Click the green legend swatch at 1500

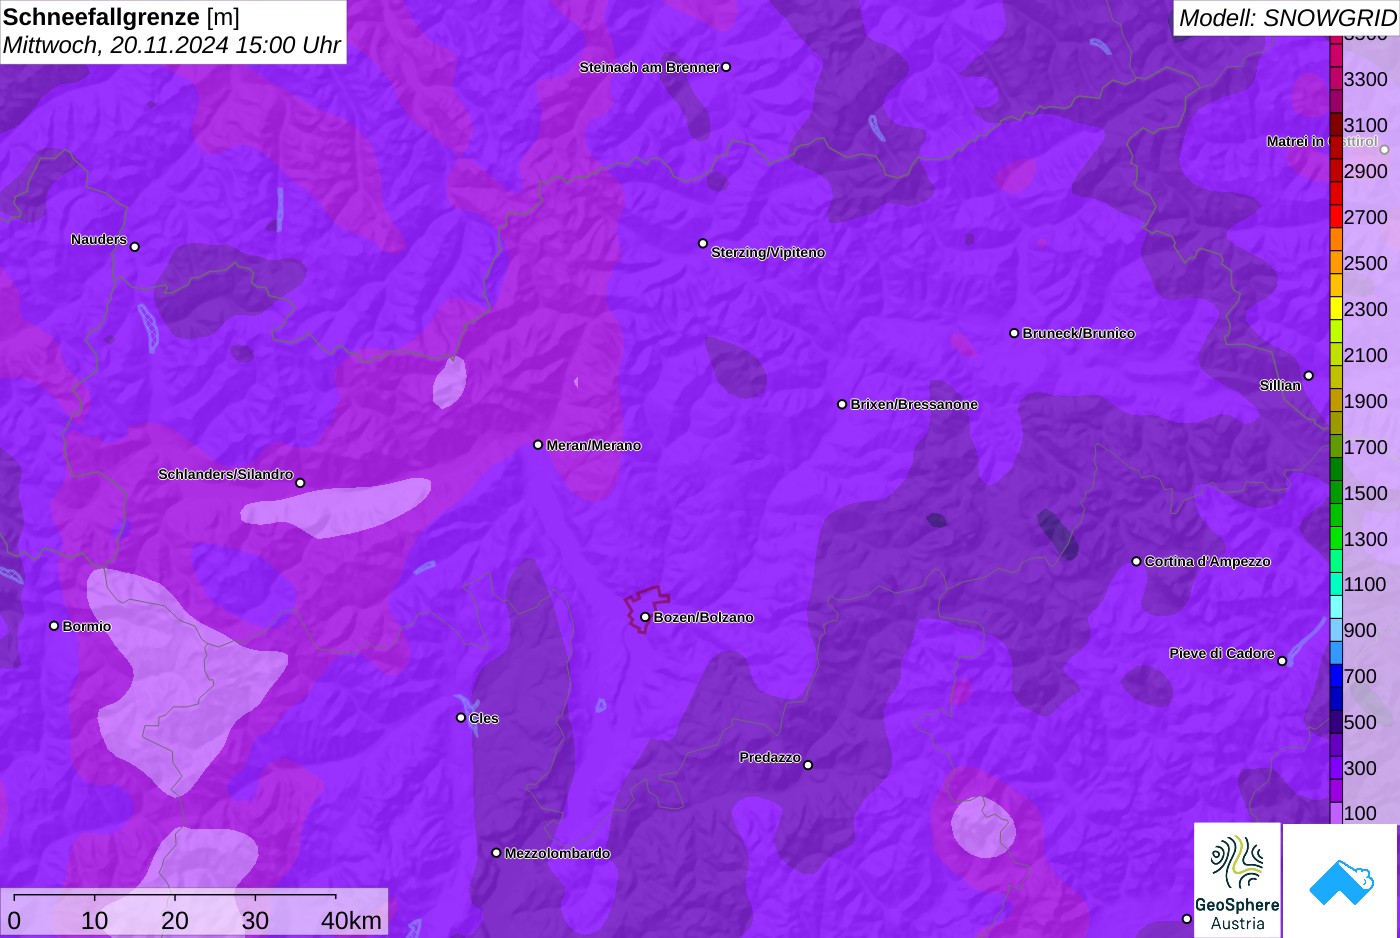[1336, 493]
